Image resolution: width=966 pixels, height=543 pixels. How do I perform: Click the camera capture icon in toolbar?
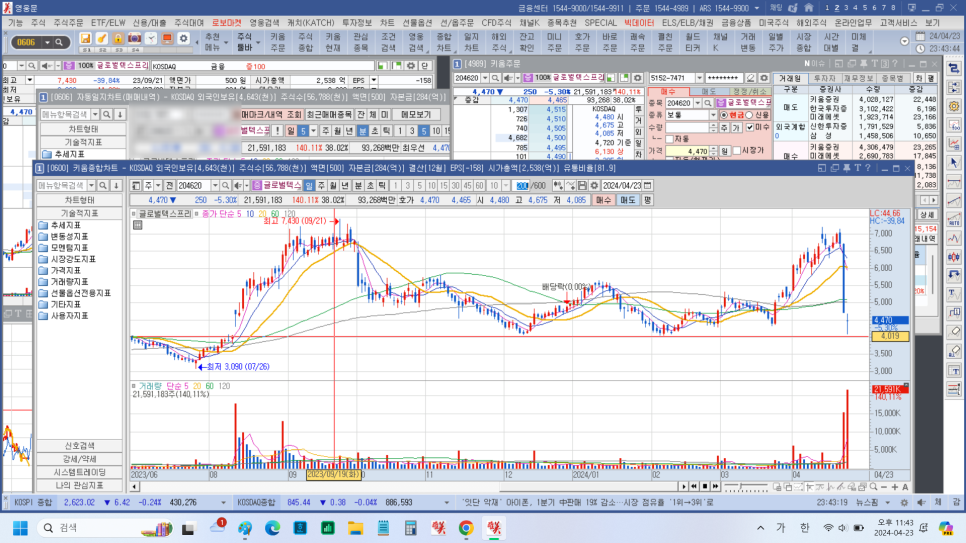pyautogui.click(x=134, y=39)
